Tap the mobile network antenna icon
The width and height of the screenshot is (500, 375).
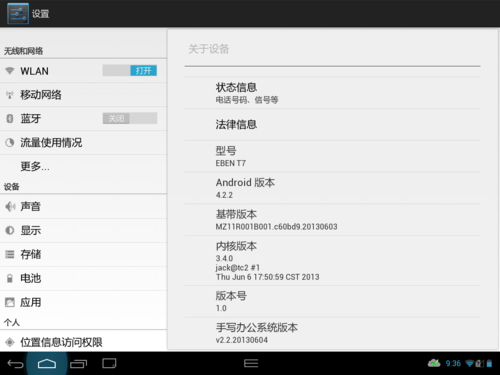click(x=10, y=95)
